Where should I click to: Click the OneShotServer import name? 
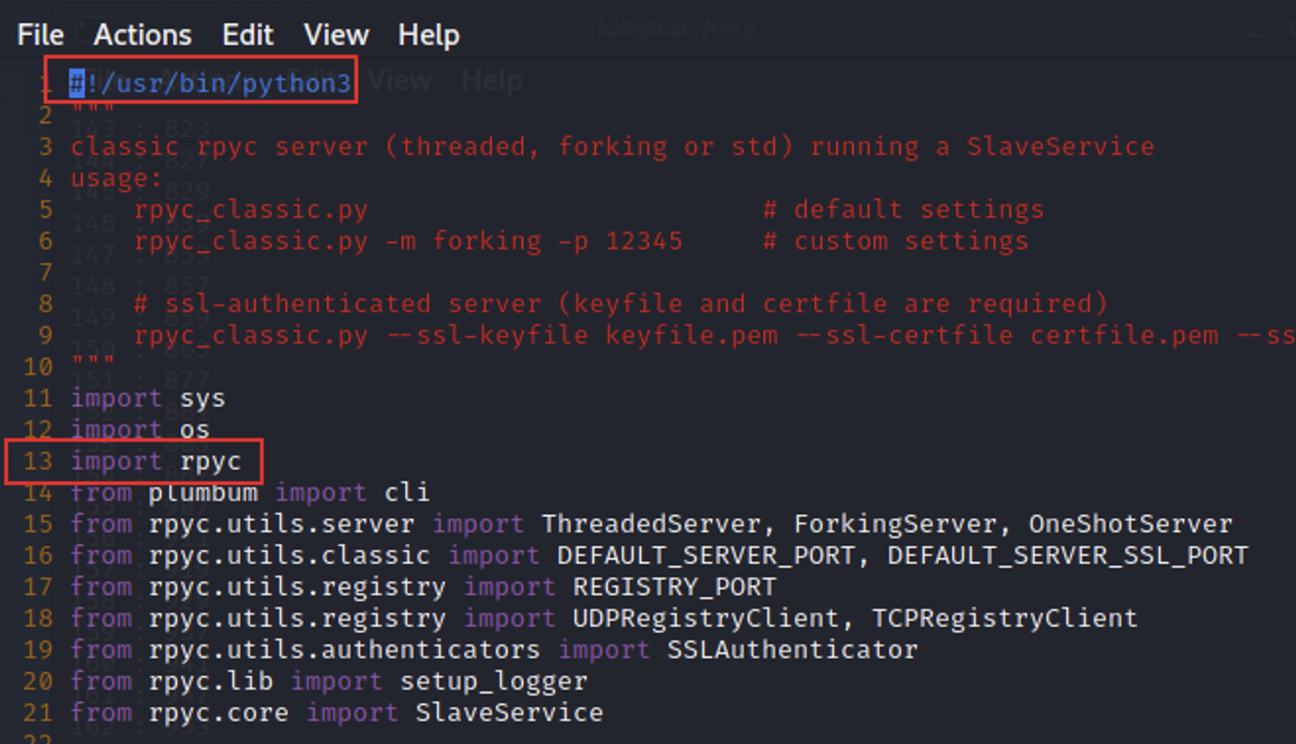1130,525
